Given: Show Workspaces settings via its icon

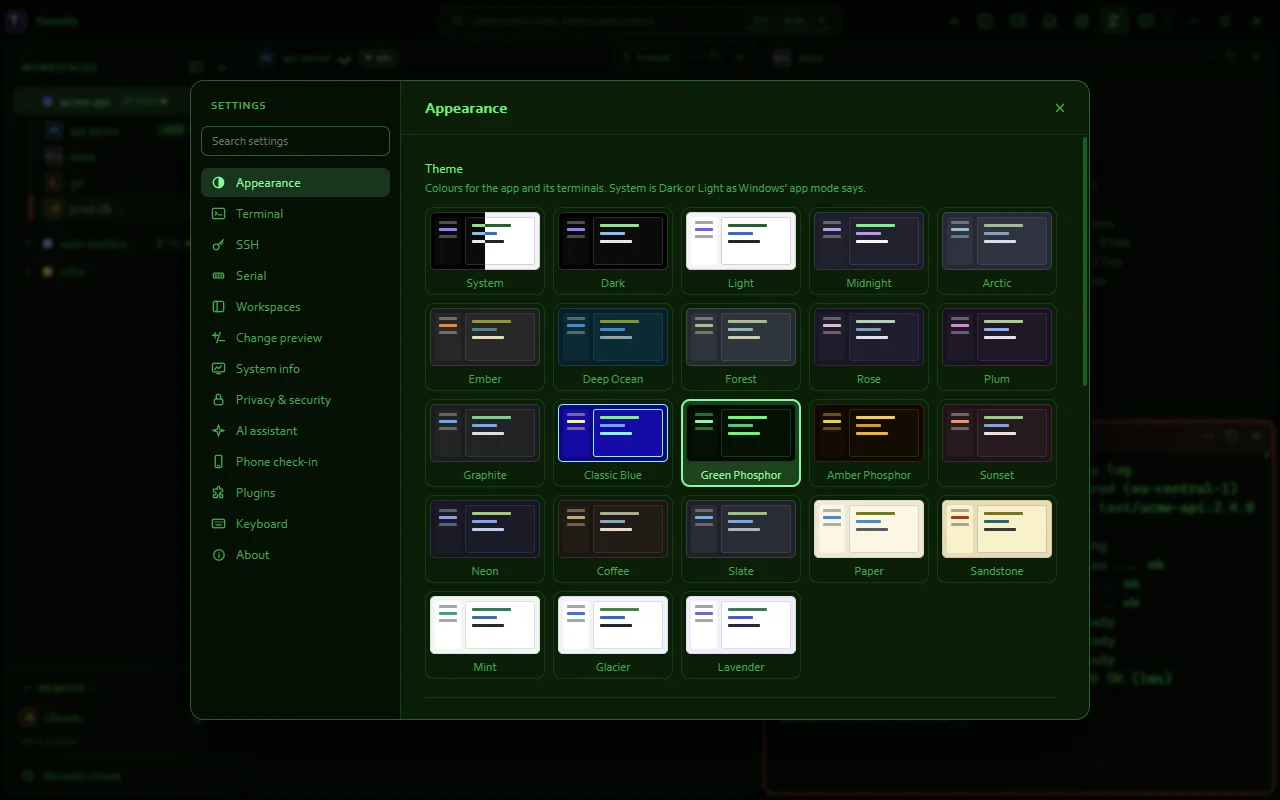Looking at the screenshot, I should click(218, 307).
